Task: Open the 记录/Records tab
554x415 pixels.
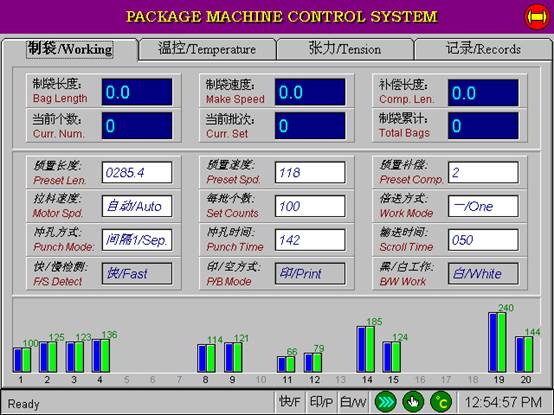Action: point(483,49)
